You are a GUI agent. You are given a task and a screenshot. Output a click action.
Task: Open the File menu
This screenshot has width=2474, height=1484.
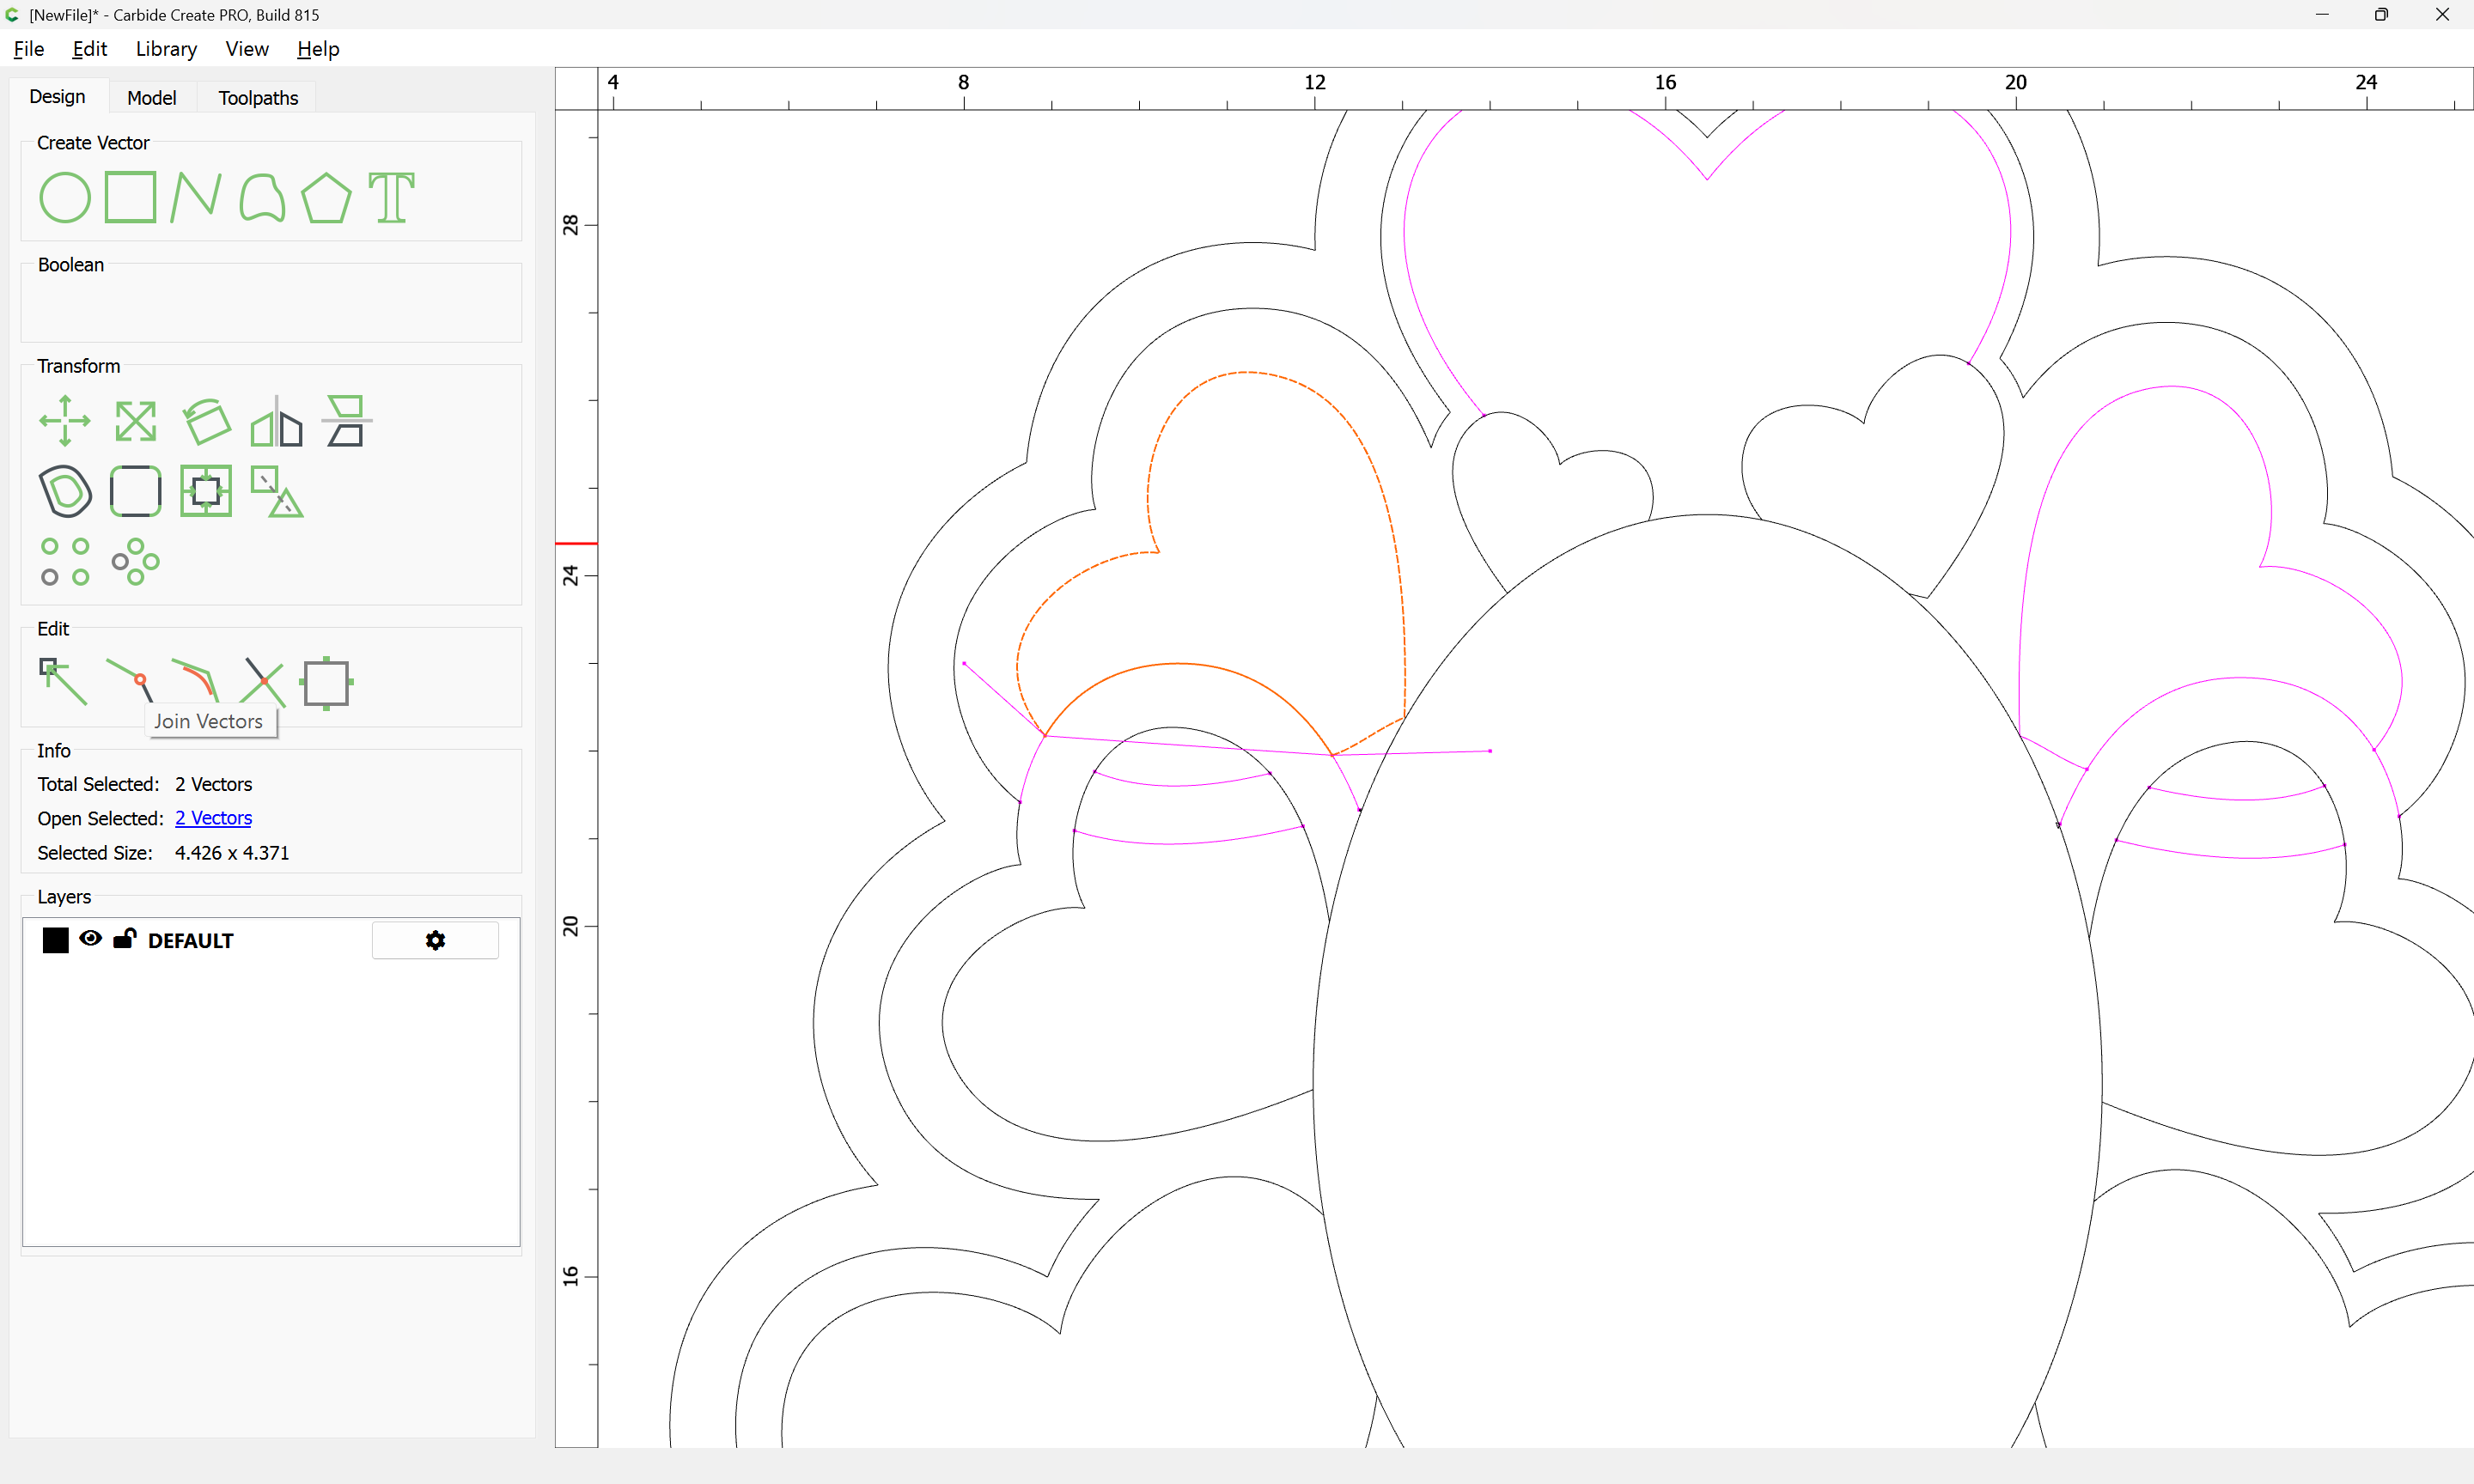(x=29, y=49)
